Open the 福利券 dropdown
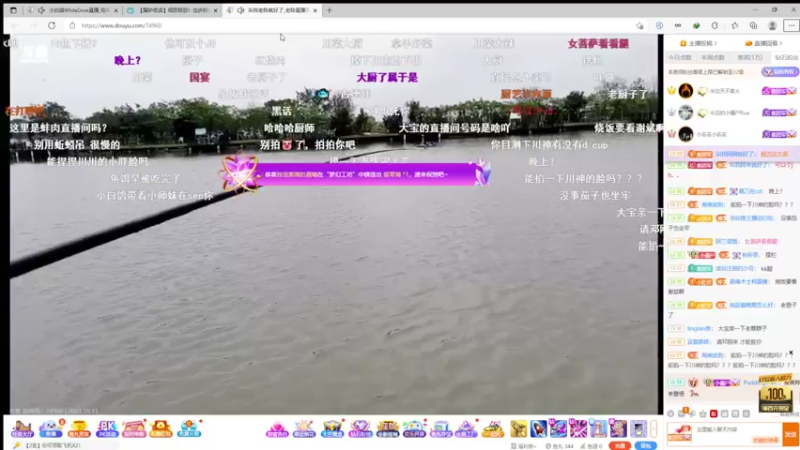 (523, 446)
